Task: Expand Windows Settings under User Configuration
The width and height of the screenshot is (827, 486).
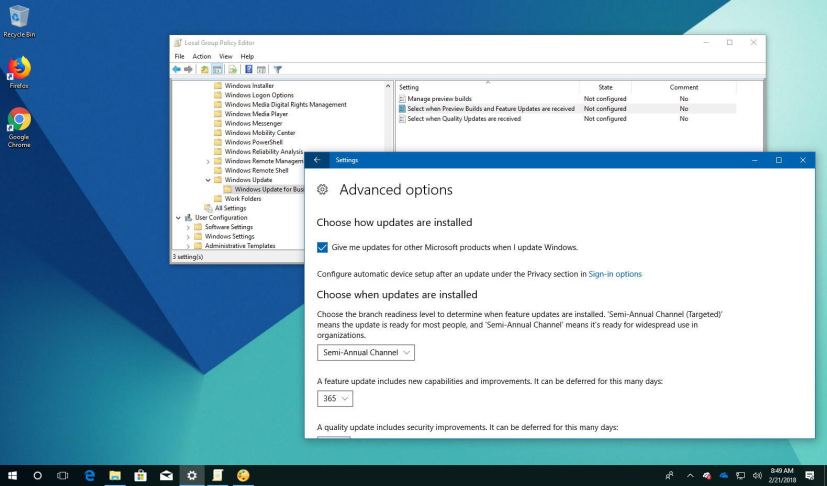Action: point(188,237)
